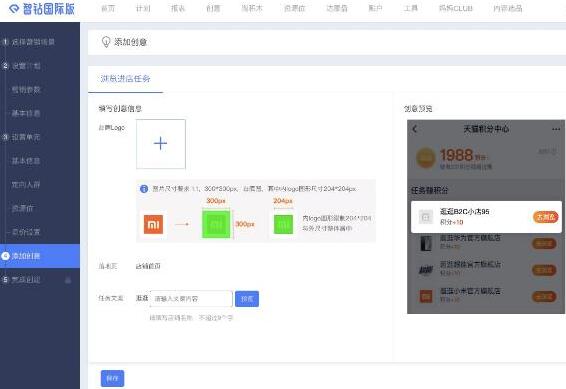Open the 计划 top navigation item

pyautogui.click(x=143, y=8)
